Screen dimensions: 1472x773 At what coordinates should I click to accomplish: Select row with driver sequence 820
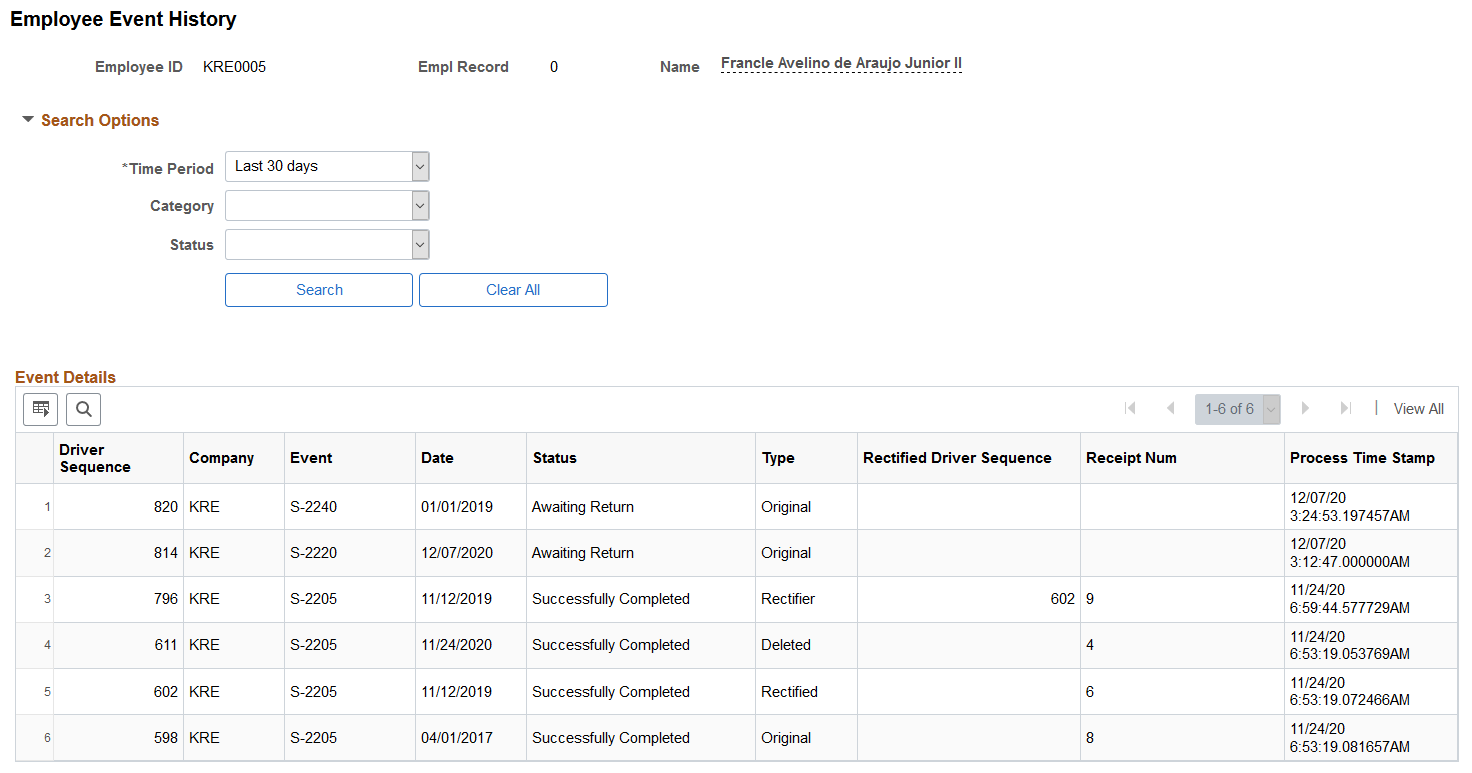[x=736, y=507]
